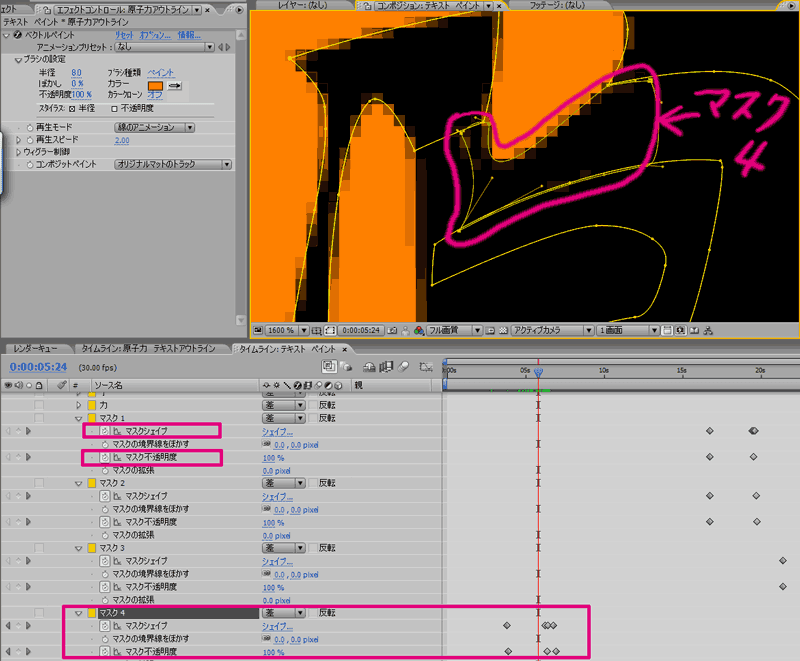
Task: Check the 不透明度 stylus checkbox in ベクトルペイント
Action: tap(114, 106)
